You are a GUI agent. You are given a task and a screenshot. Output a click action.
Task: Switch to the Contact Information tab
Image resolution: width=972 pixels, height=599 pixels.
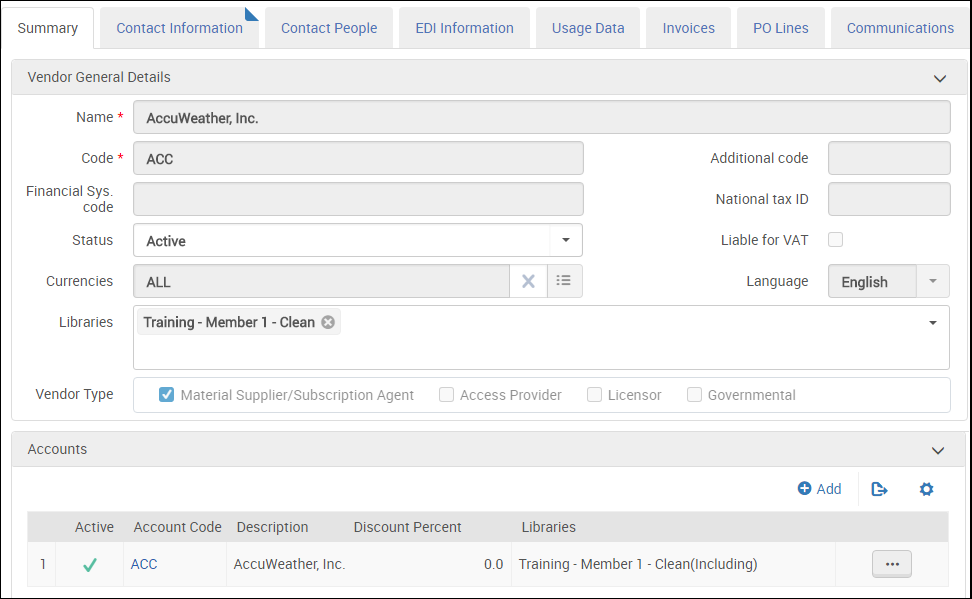(179, 28)
